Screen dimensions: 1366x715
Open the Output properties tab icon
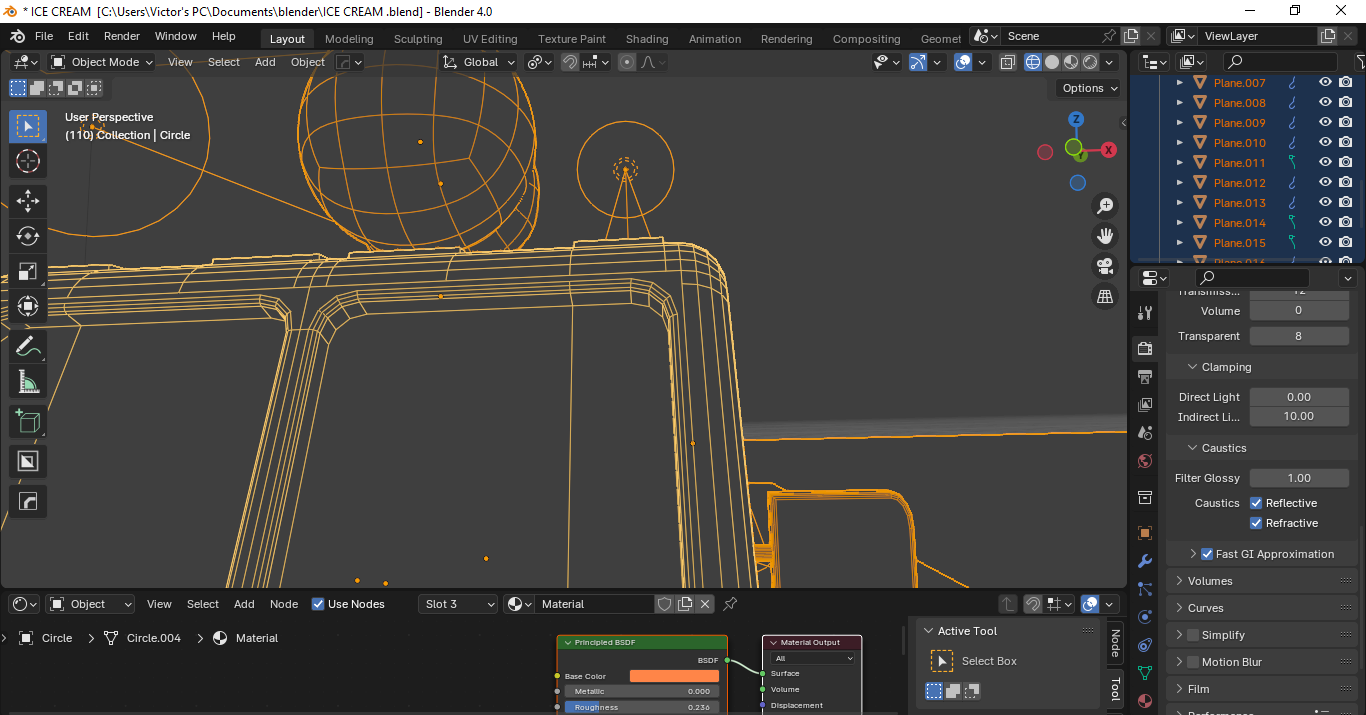coord(1146,377)
